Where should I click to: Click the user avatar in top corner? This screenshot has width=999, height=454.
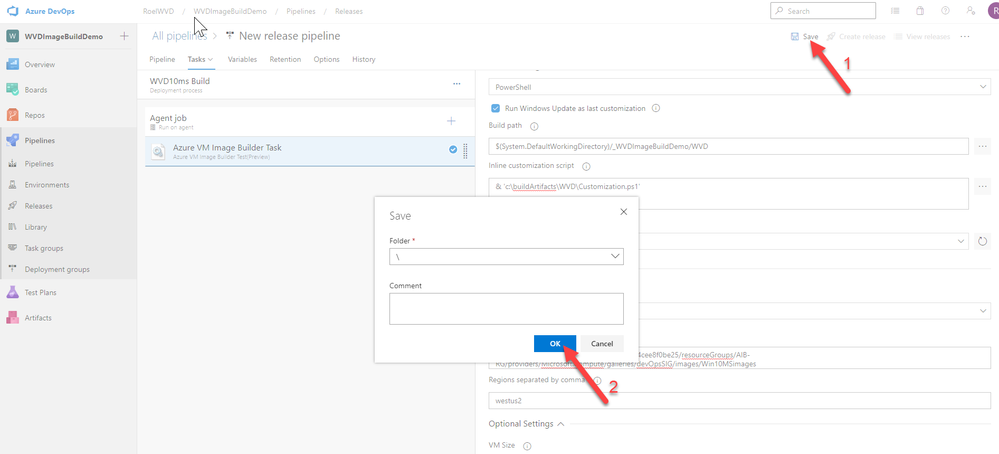tap(992, 11)
